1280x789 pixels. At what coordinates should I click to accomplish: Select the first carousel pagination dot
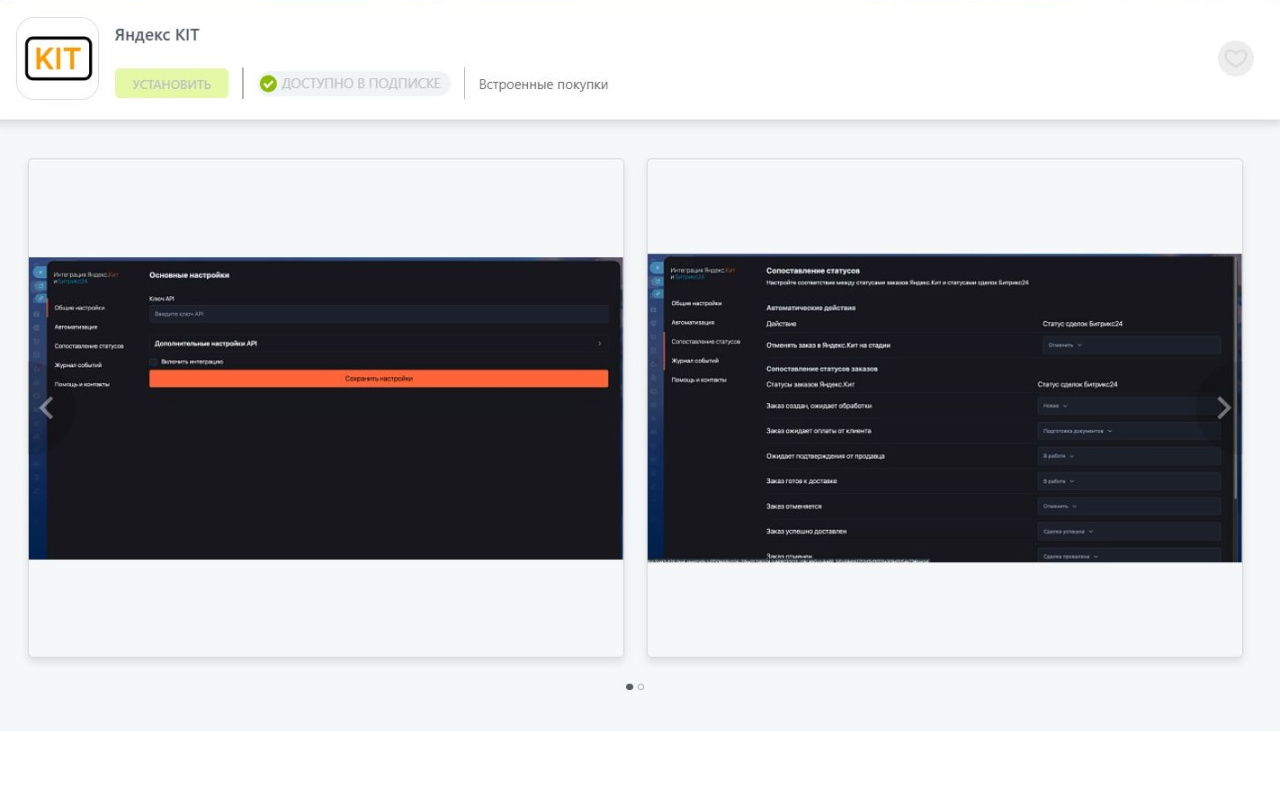pyautogui.click(x=629, y=687)
